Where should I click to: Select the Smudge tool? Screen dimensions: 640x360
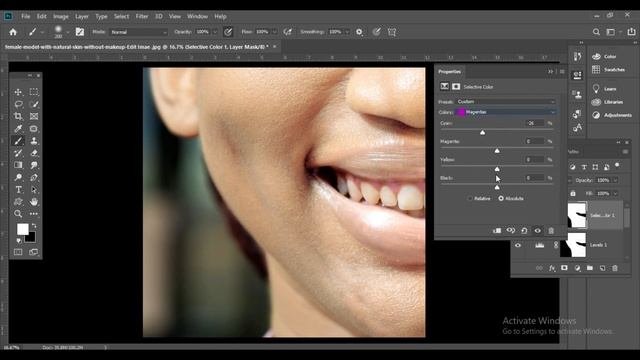(34, 165)
